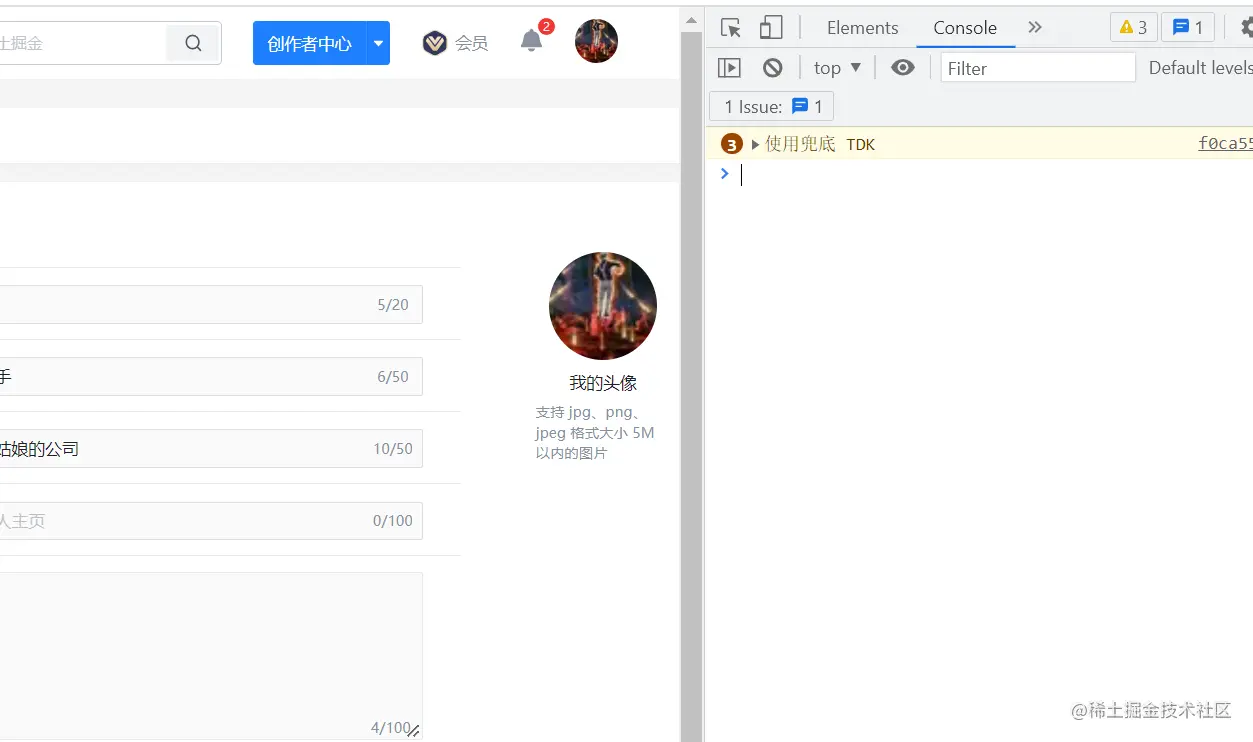The height and width of the screenshot is (742, 1253).
Task: Switch to the Console tab
Action: (x=965, y=28)
